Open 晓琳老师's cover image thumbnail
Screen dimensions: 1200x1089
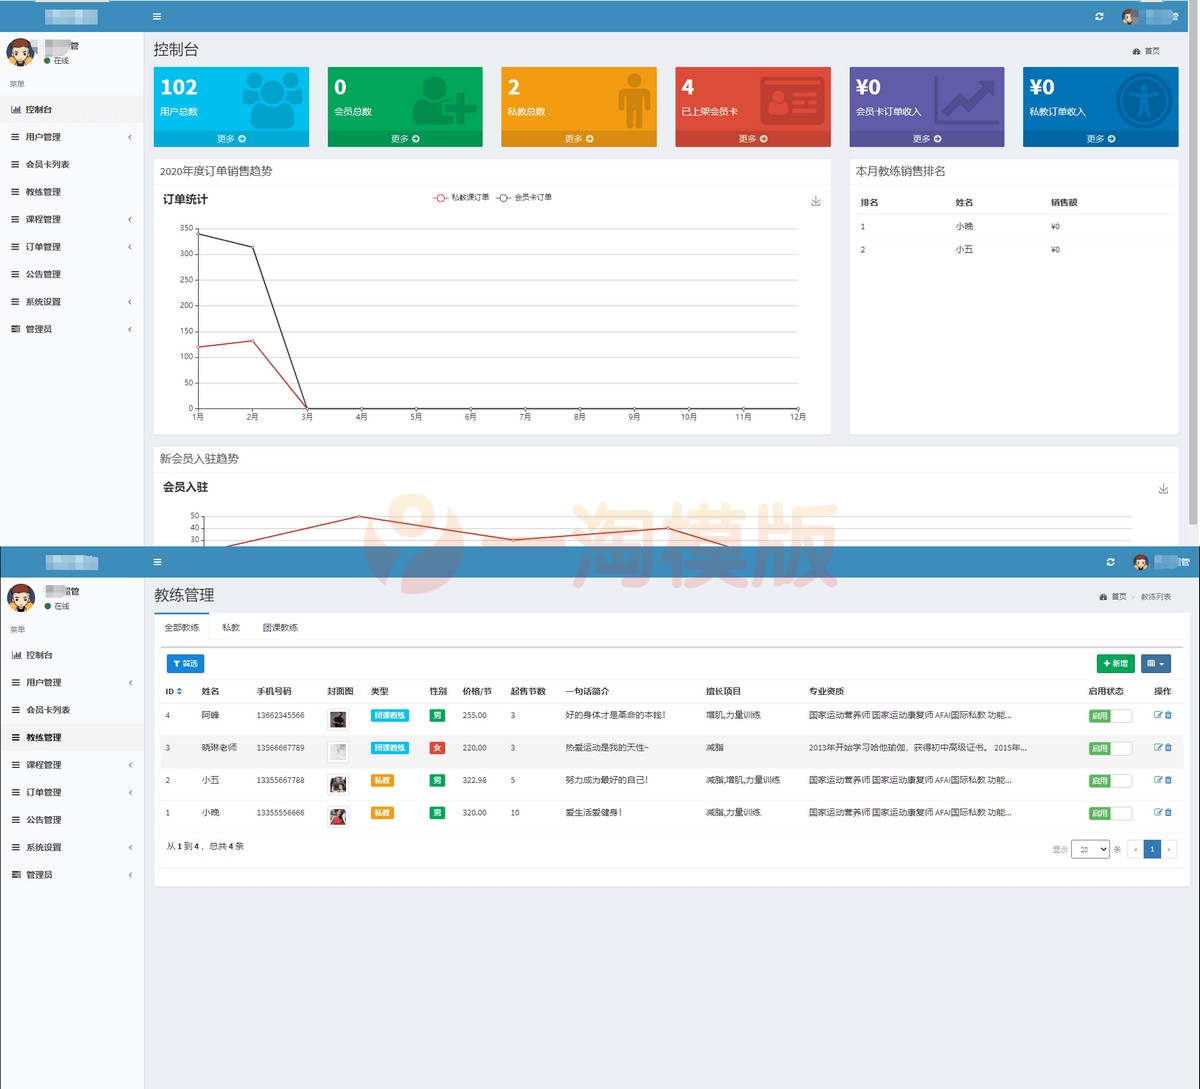(x=338, y=751)
